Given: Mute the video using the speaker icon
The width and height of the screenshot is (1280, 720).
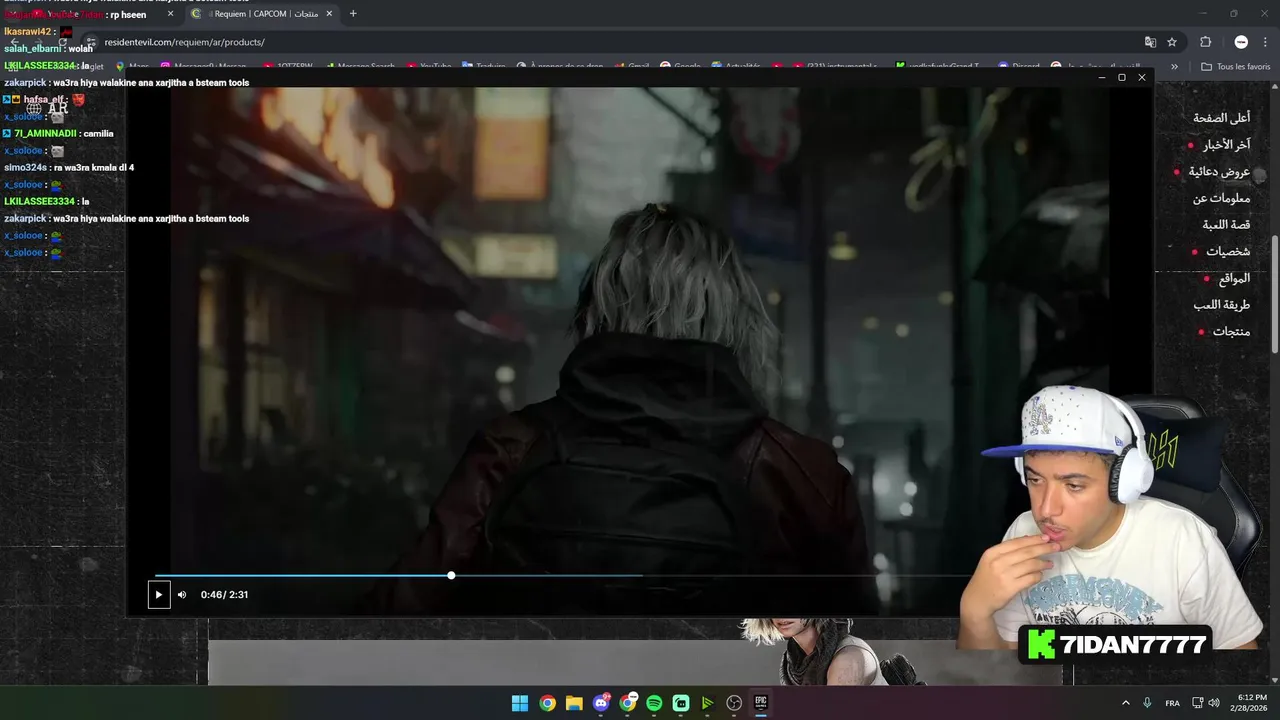Looking at the screenshot, I should pyautogui.click(x=182, y=594).
